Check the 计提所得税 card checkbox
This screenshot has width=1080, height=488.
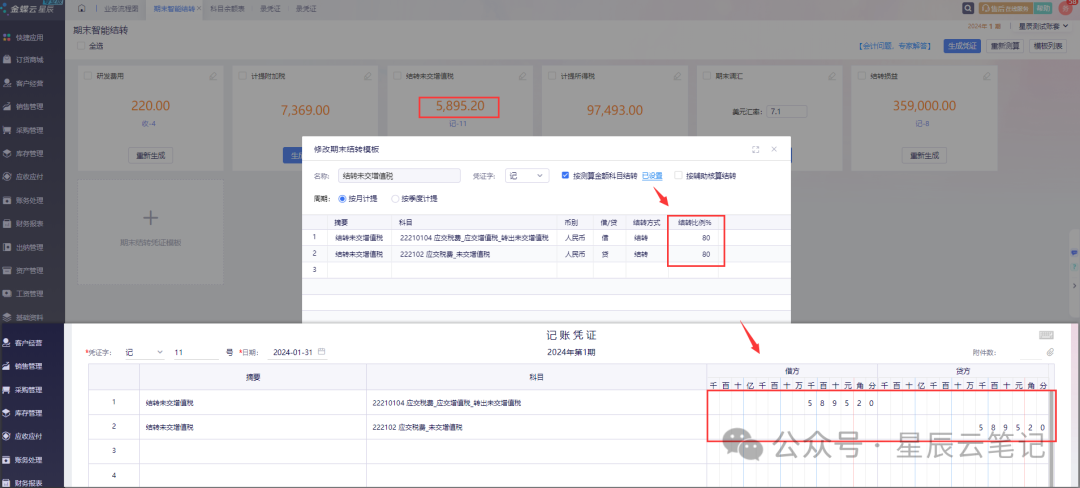(551, 76)
